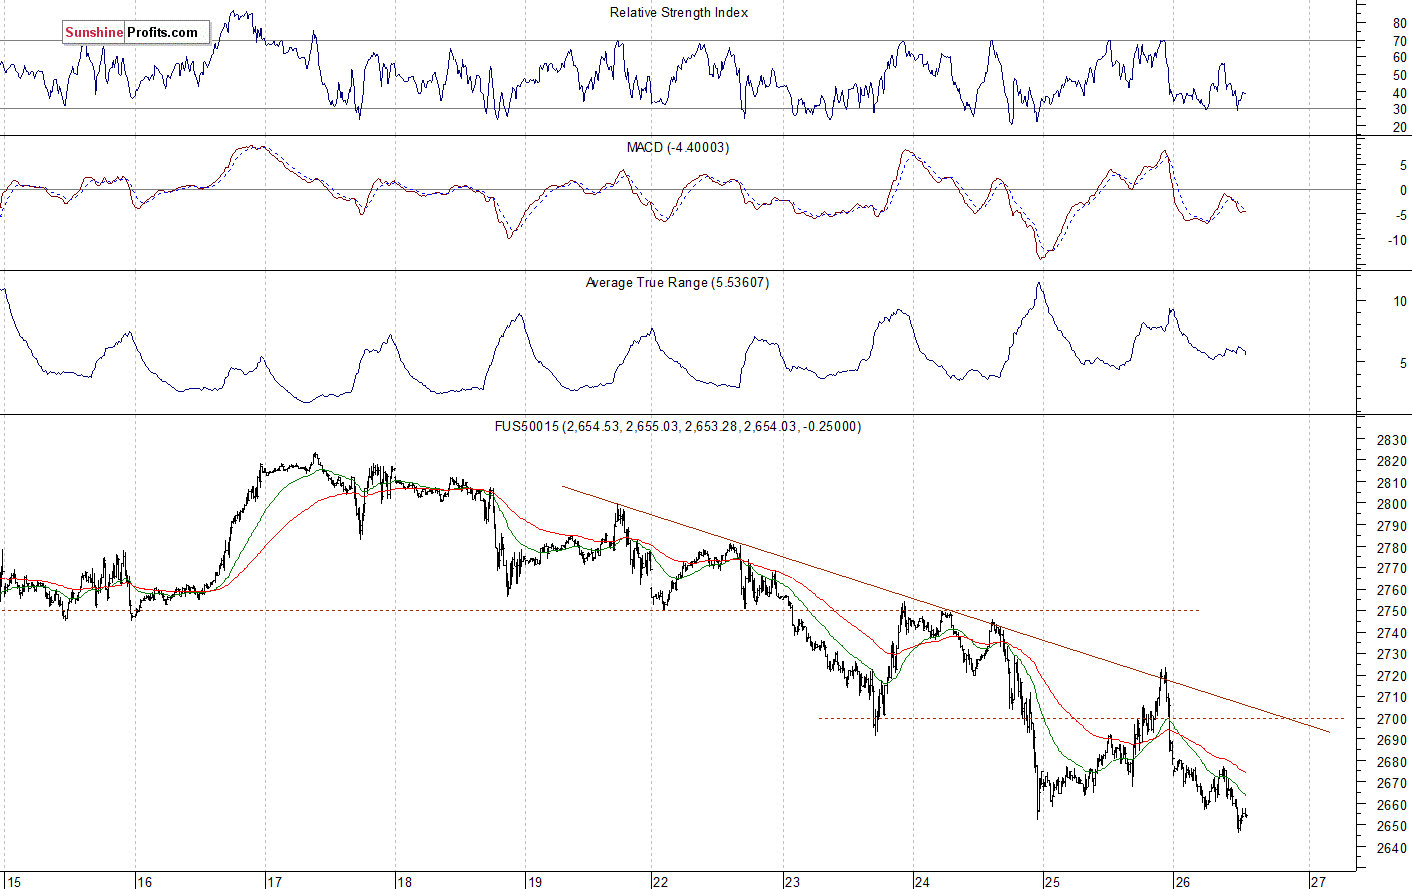This screenshot has width=1412, height=889.
Task: Select the 2710 price axis label
Action: click(1392, 698)
